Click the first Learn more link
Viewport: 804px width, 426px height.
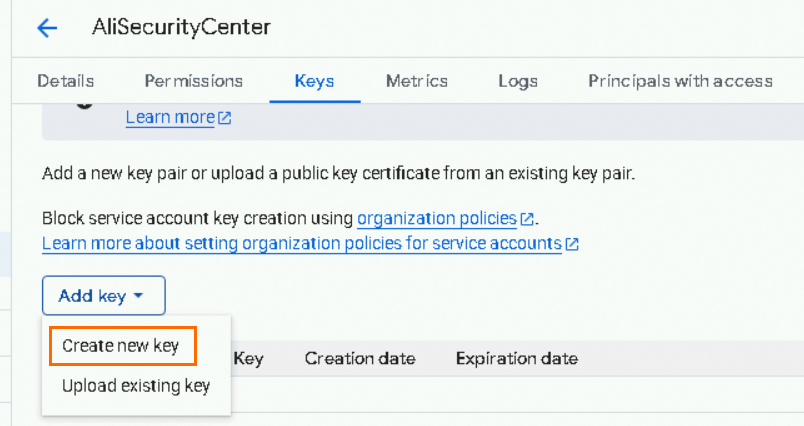(170, 118)
